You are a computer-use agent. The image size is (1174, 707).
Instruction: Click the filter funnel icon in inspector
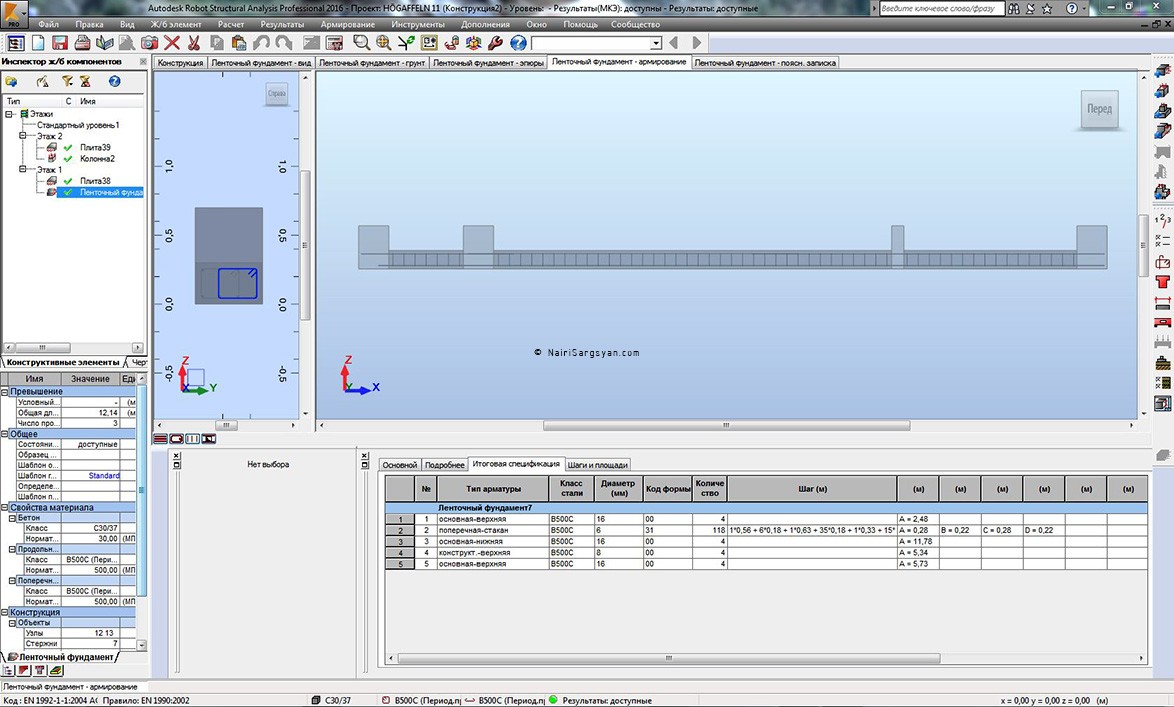67,81
